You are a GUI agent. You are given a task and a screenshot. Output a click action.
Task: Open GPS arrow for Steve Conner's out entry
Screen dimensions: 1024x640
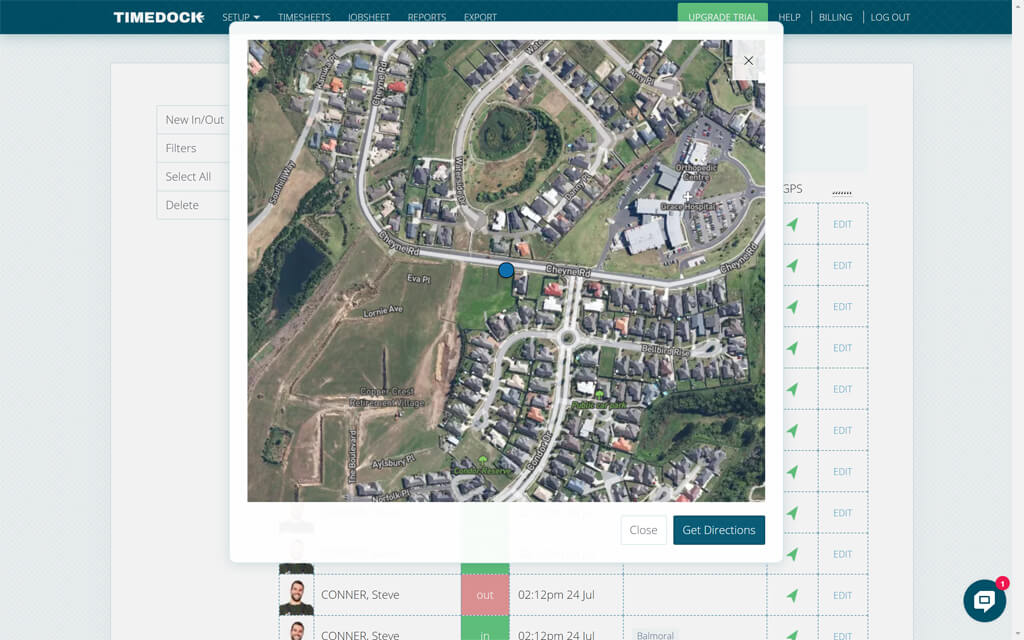[x=792, y=595]
